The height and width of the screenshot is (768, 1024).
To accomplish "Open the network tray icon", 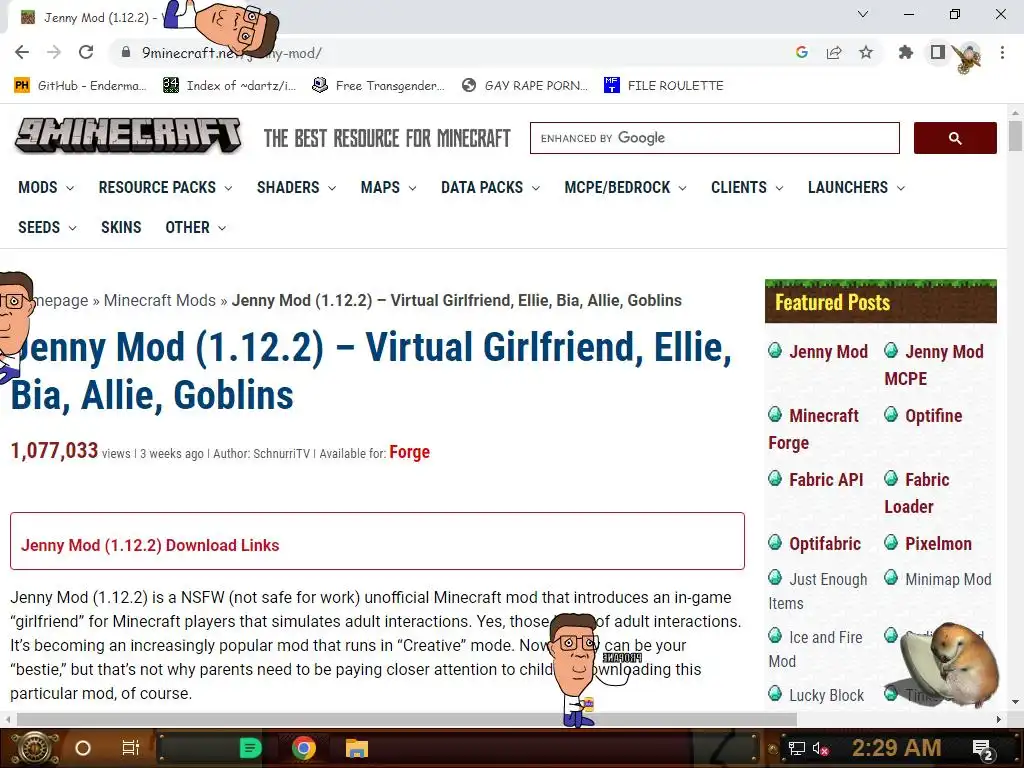I will pyautogui.click(x=796, y=748).
